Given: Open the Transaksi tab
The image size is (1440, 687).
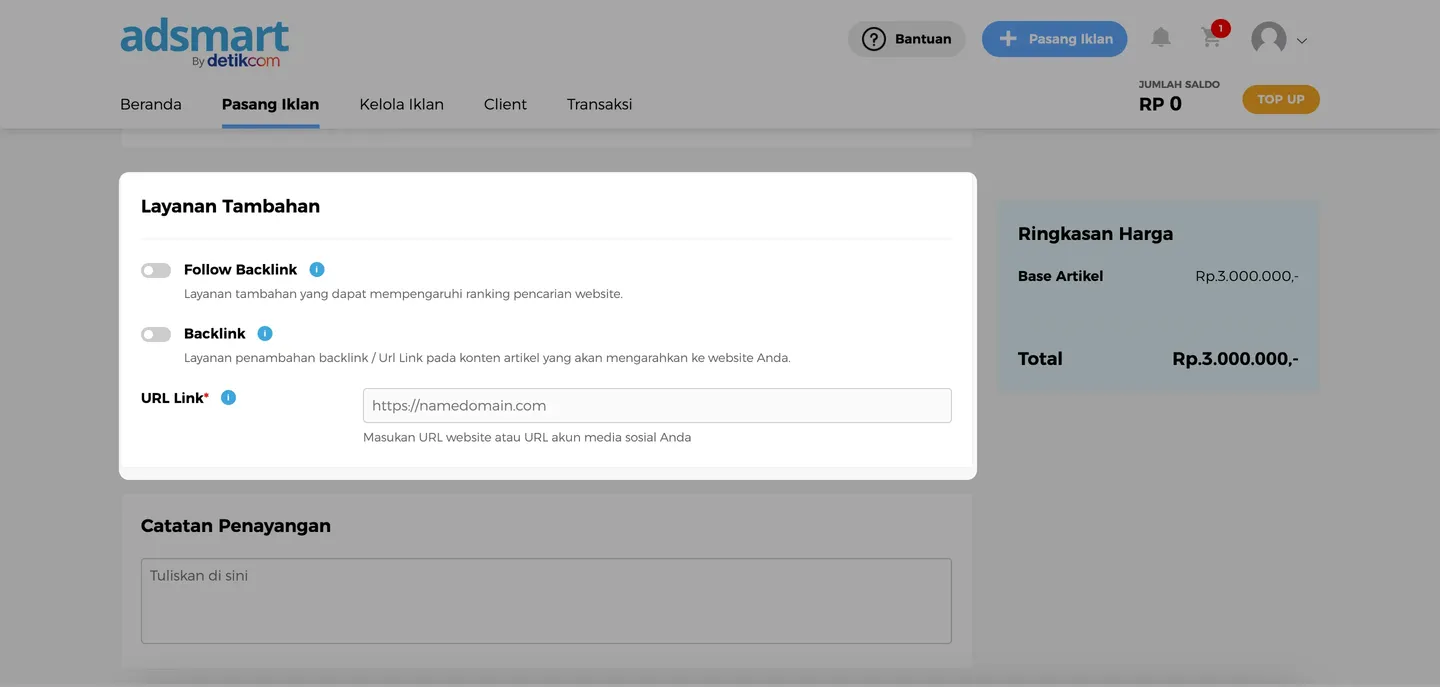Looking at the screenshot, I should point(599,104).
